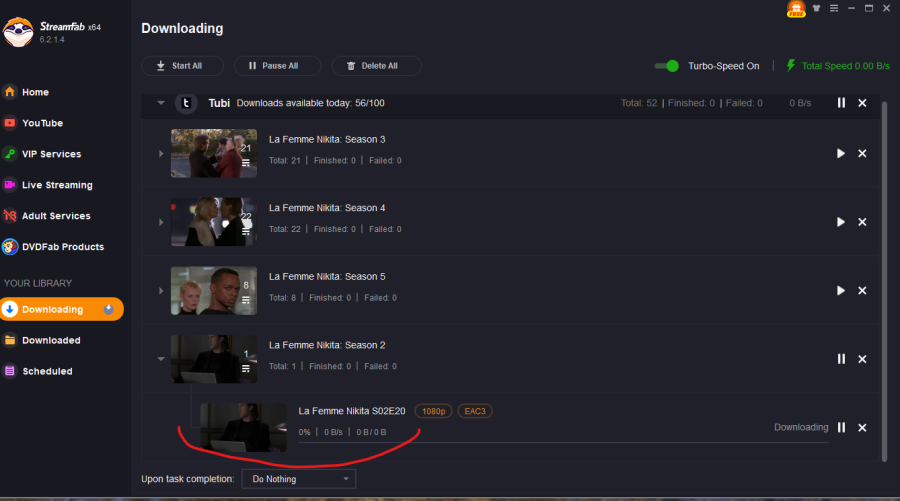Toggle the Turbo-Speed switch
The image size is (900, 501).
pyautogui.click(x=667, y=66)
